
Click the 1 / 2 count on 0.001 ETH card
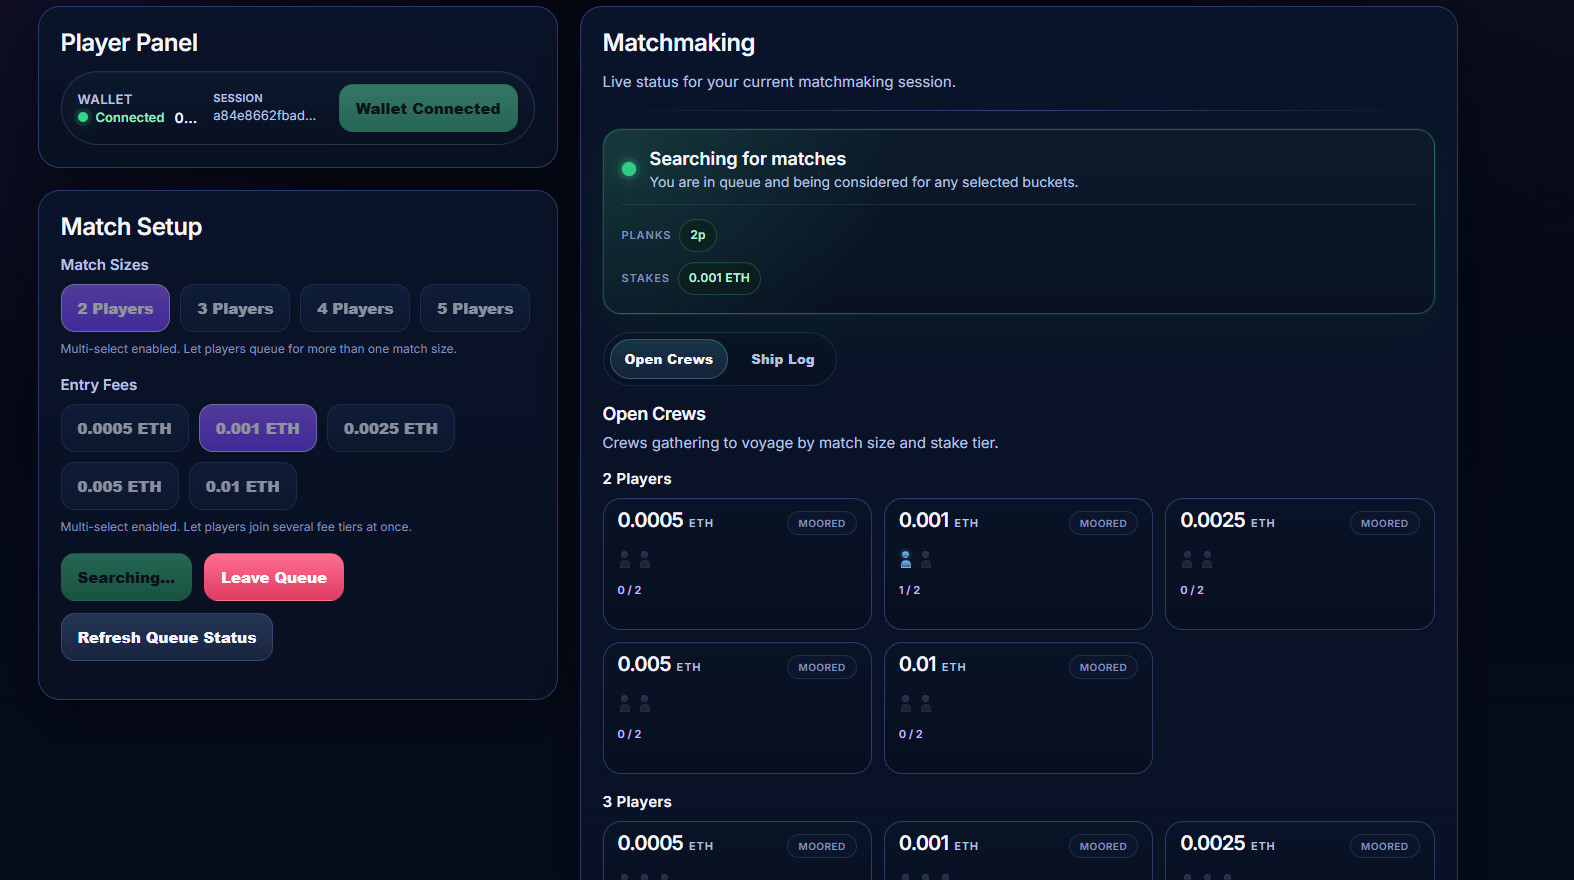point(909,590)
